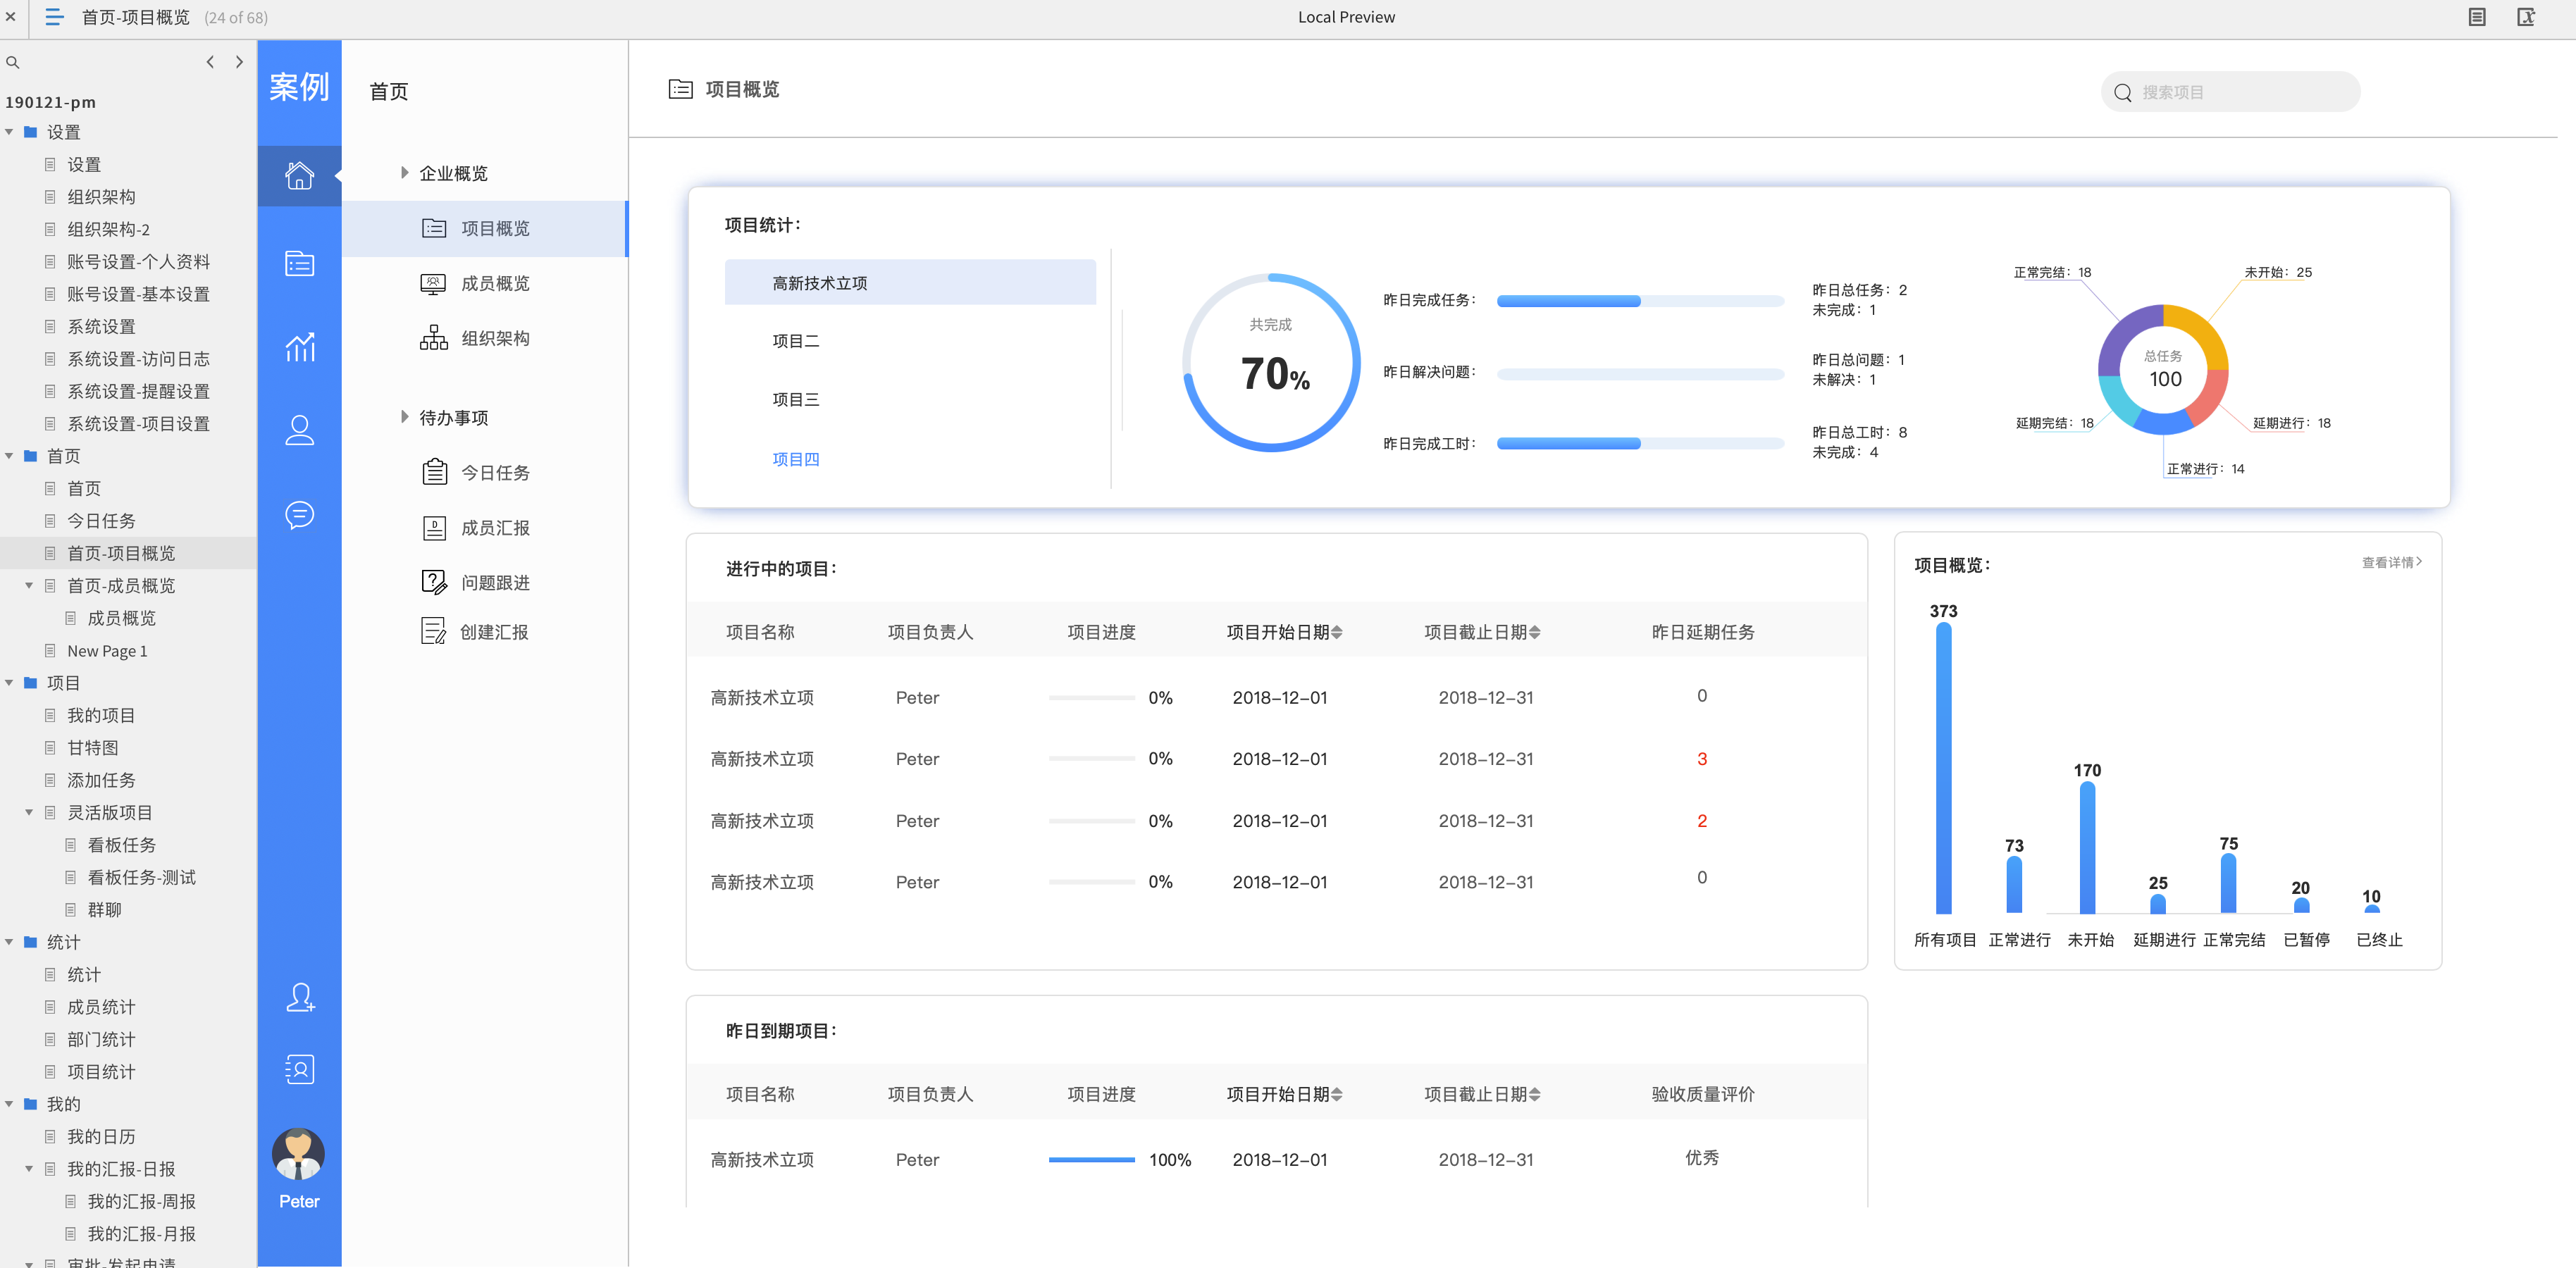
Task: Select 高新技术立项 in 项目统计 list
Action: [910, 283]
